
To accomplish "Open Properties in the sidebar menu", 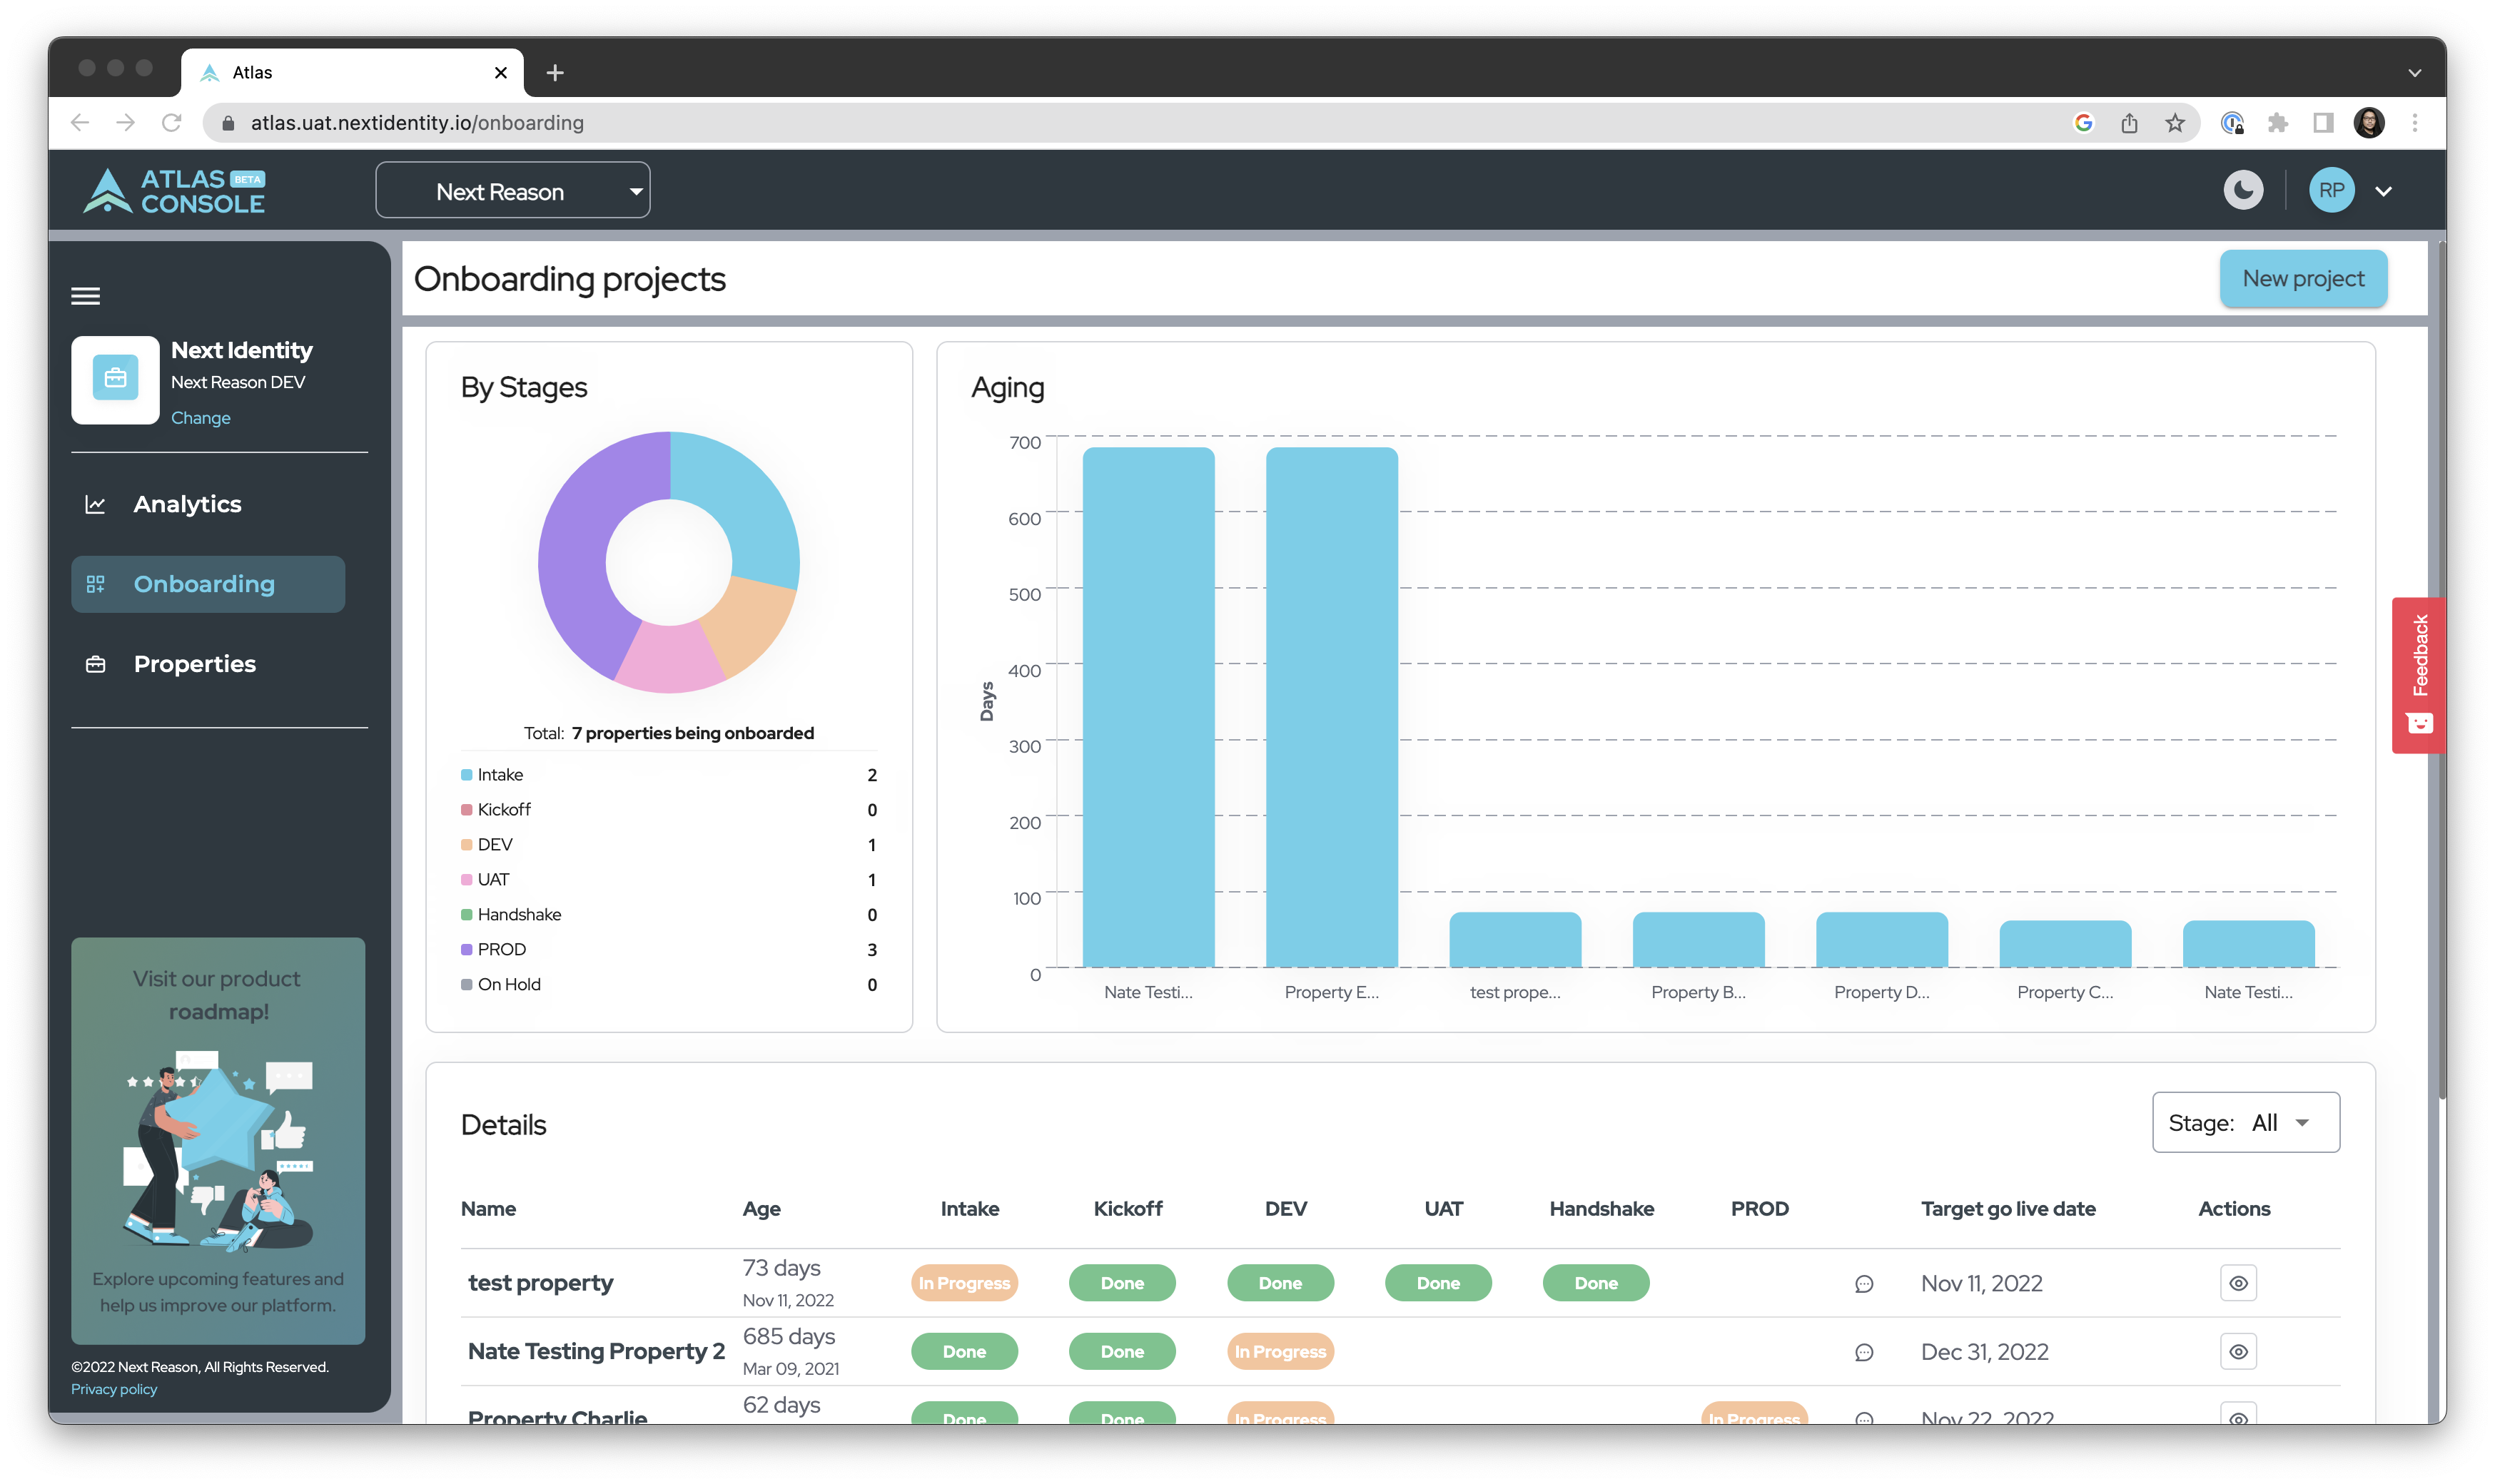I will click(x=194, y=664).
